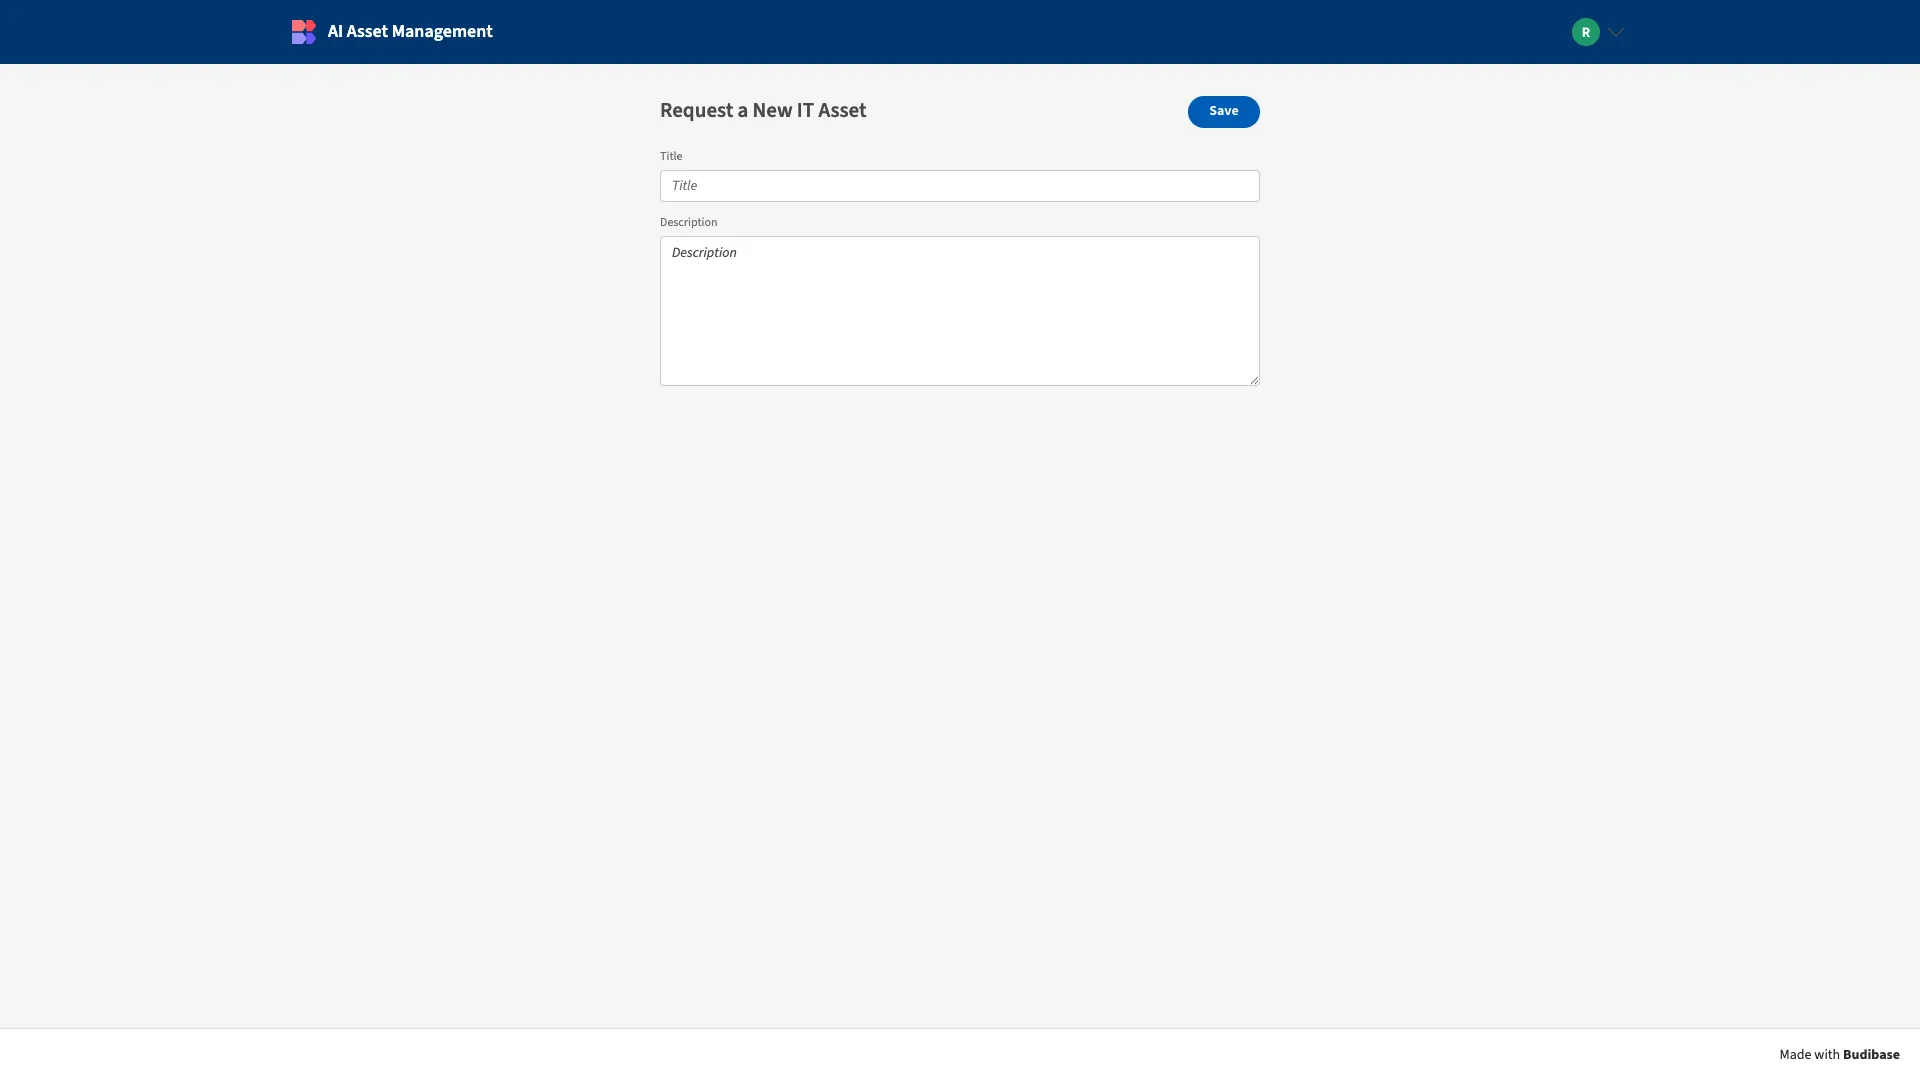Image resolution: width=1920 pixels, height=1080 pixels.
Task: Save the new IT asset request
Action: point(1223,111)
